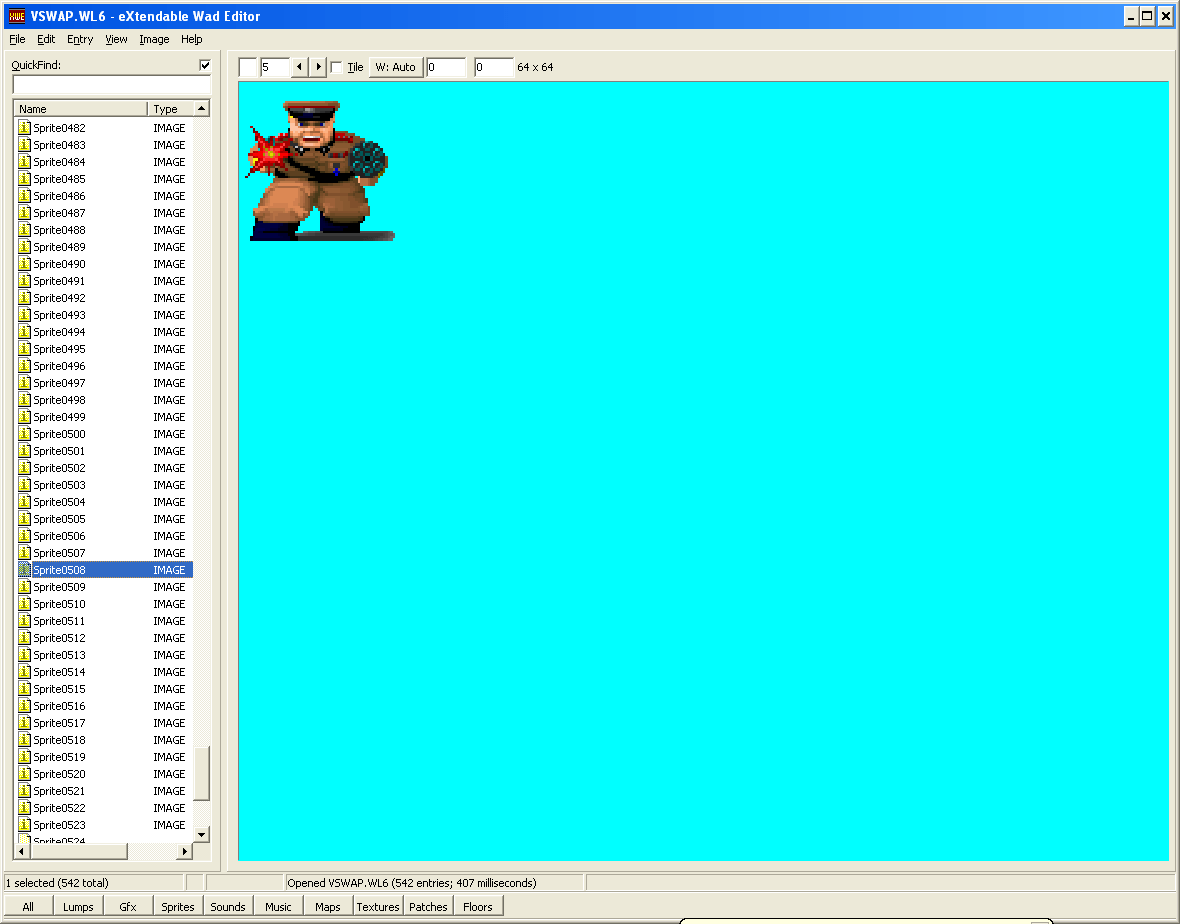This screenshot has height=924, width=1180.
Task: Filter entries by Textures
Action: (x=378, y=907)
